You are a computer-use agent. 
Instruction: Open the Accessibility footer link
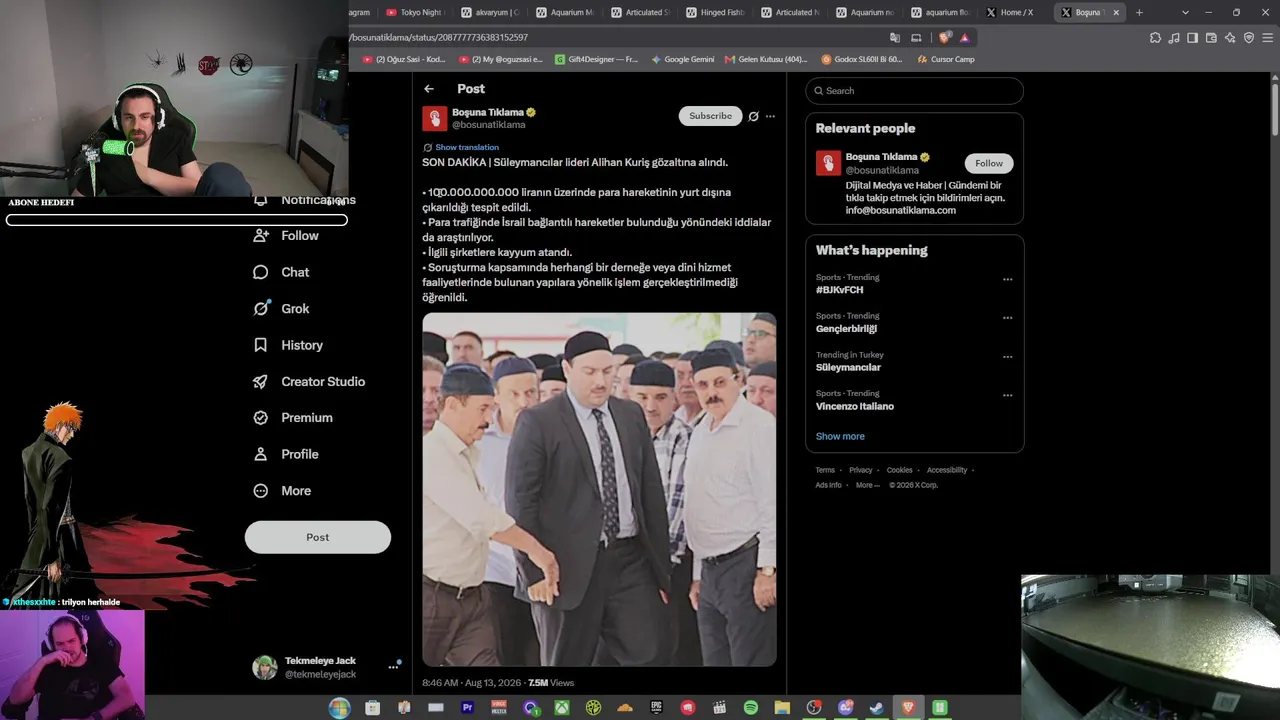click(946, 470)
